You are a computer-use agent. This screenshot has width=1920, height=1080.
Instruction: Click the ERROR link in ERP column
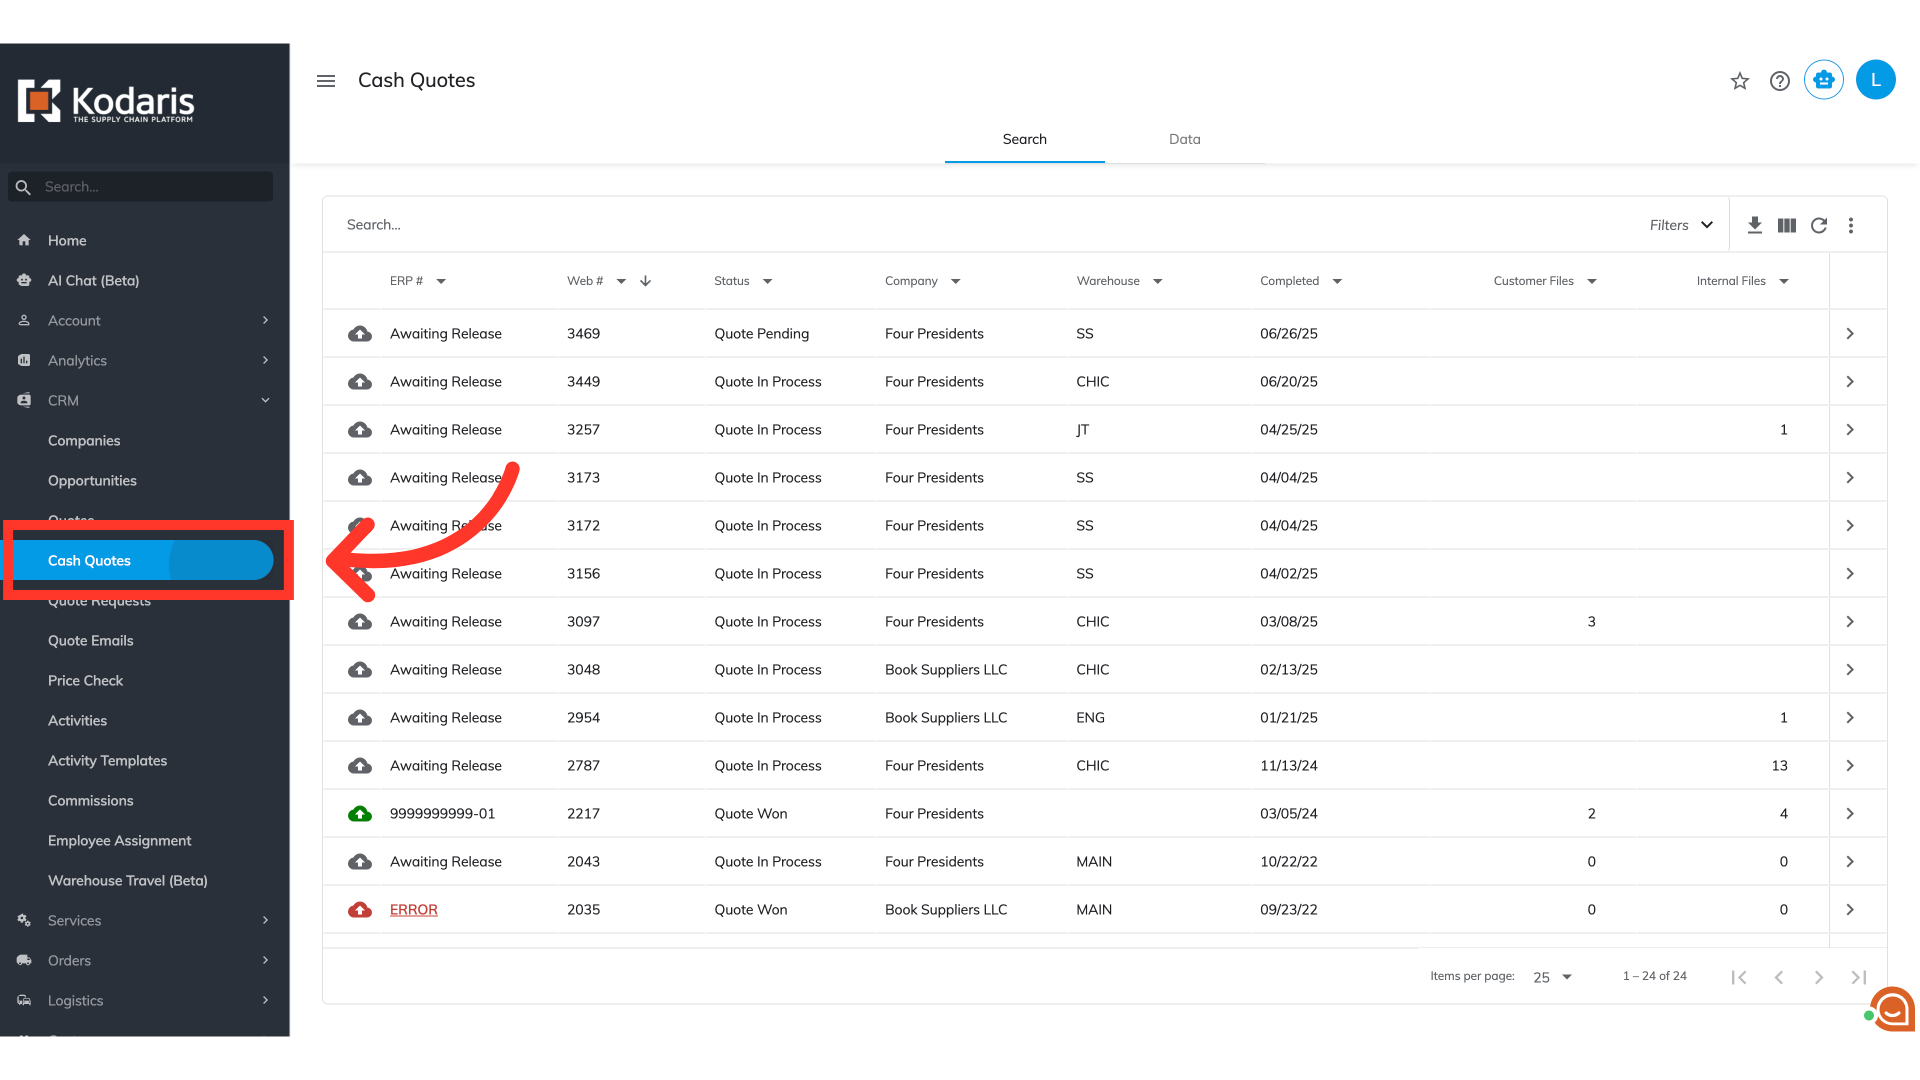[414, 910]
